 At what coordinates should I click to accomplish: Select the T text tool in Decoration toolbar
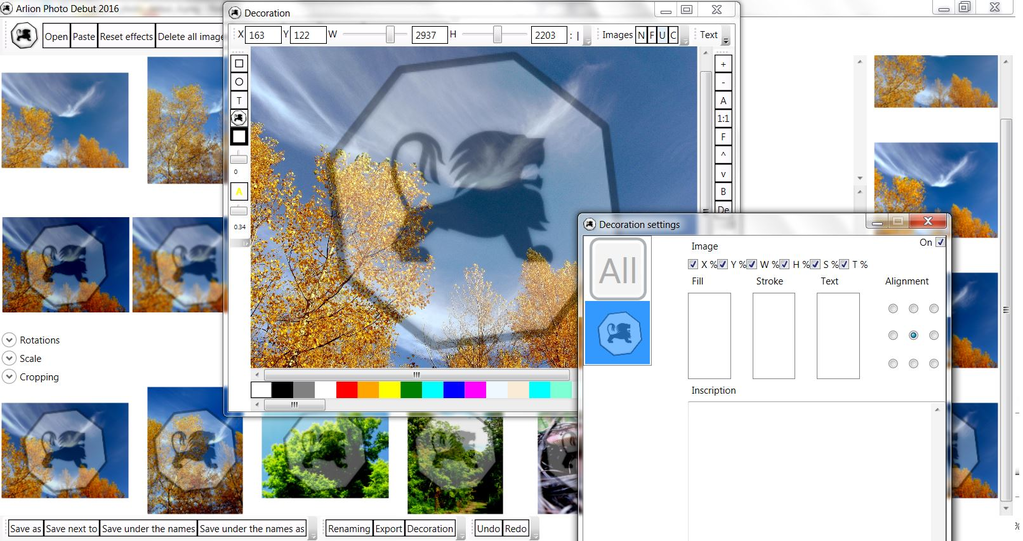click(239, 100)
